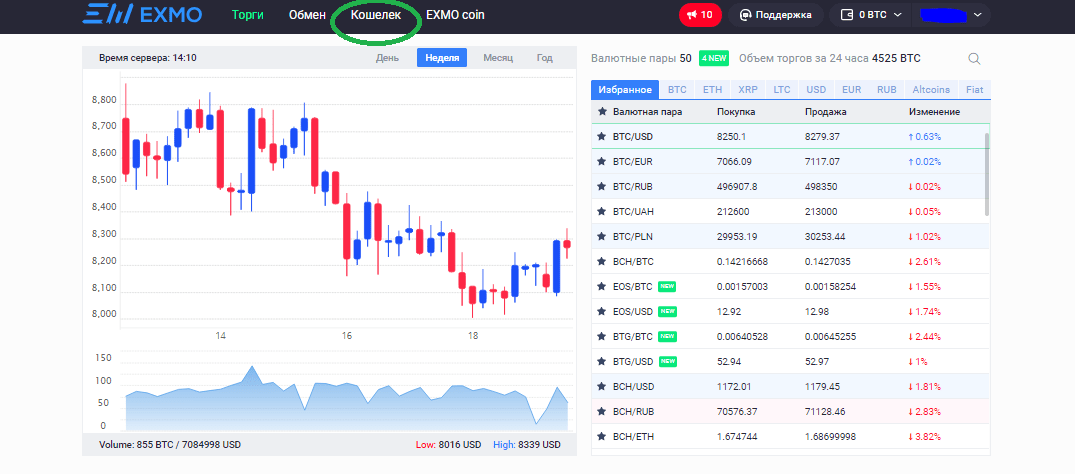Open the Кошелек menu item

pyautogui.click(x=376, y=15)
